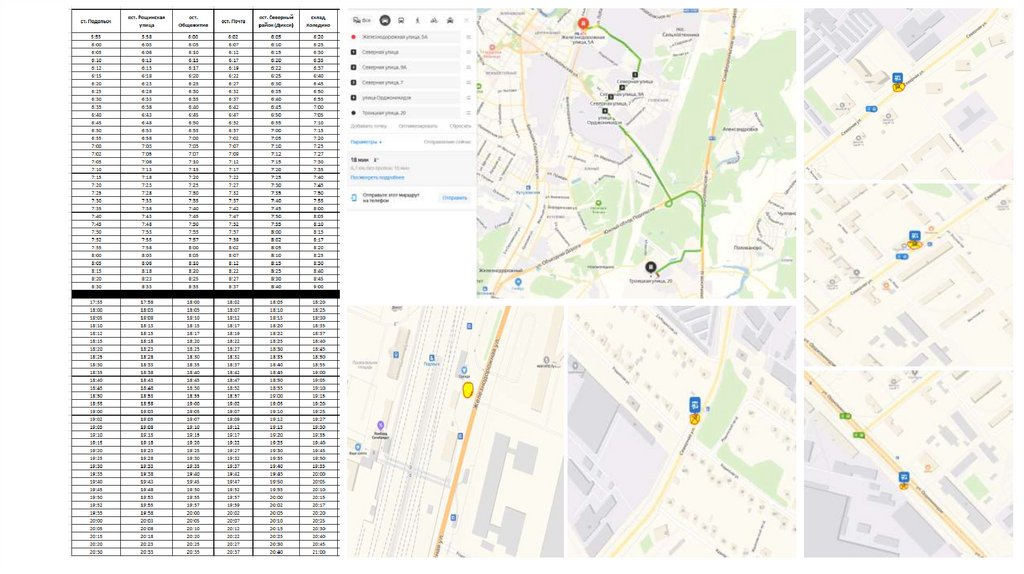Pick the taxi route mode icon
The height and width of the screenshot is (574, 1024).
point(451,20)
